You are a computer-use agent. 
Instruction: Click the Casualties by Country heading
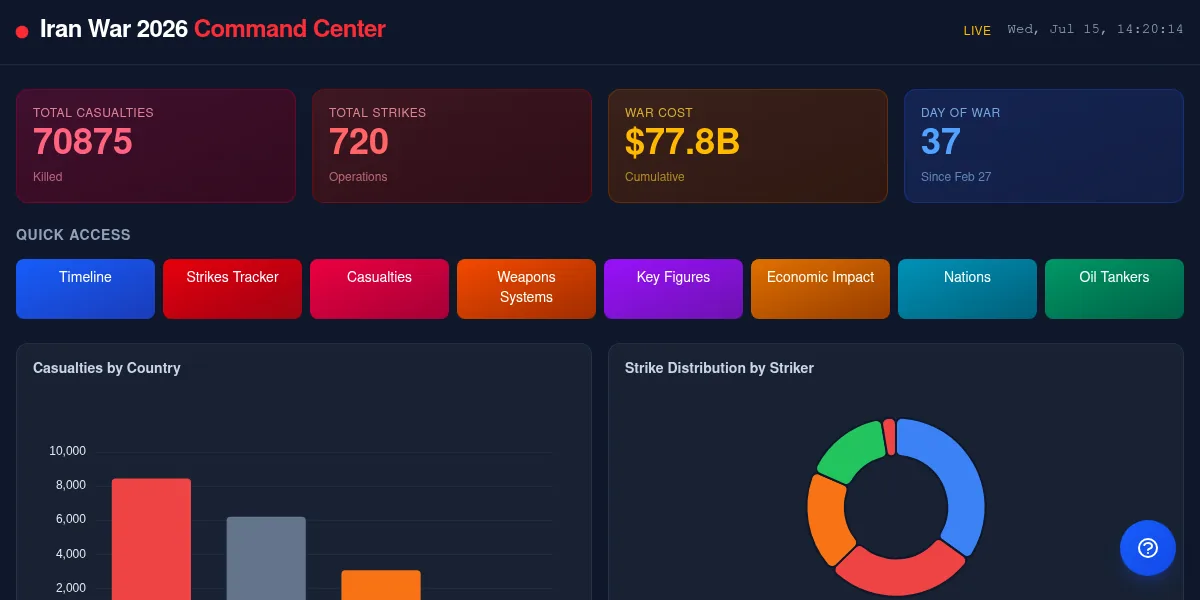pos(107,368)
